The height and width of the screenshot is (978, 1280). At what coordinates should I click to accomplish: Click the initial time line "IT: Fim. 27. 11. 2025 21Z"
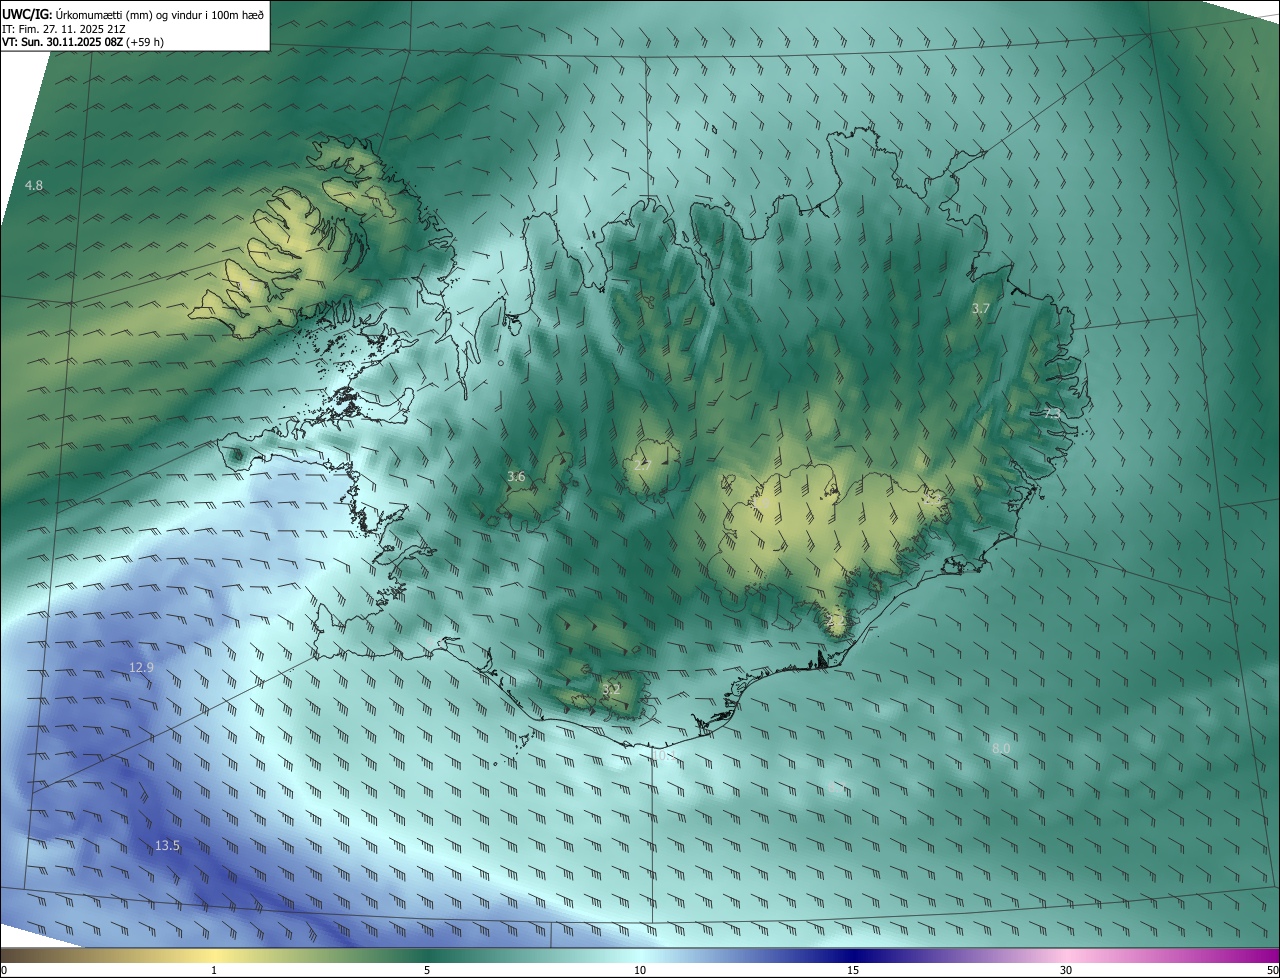point(64,28)
